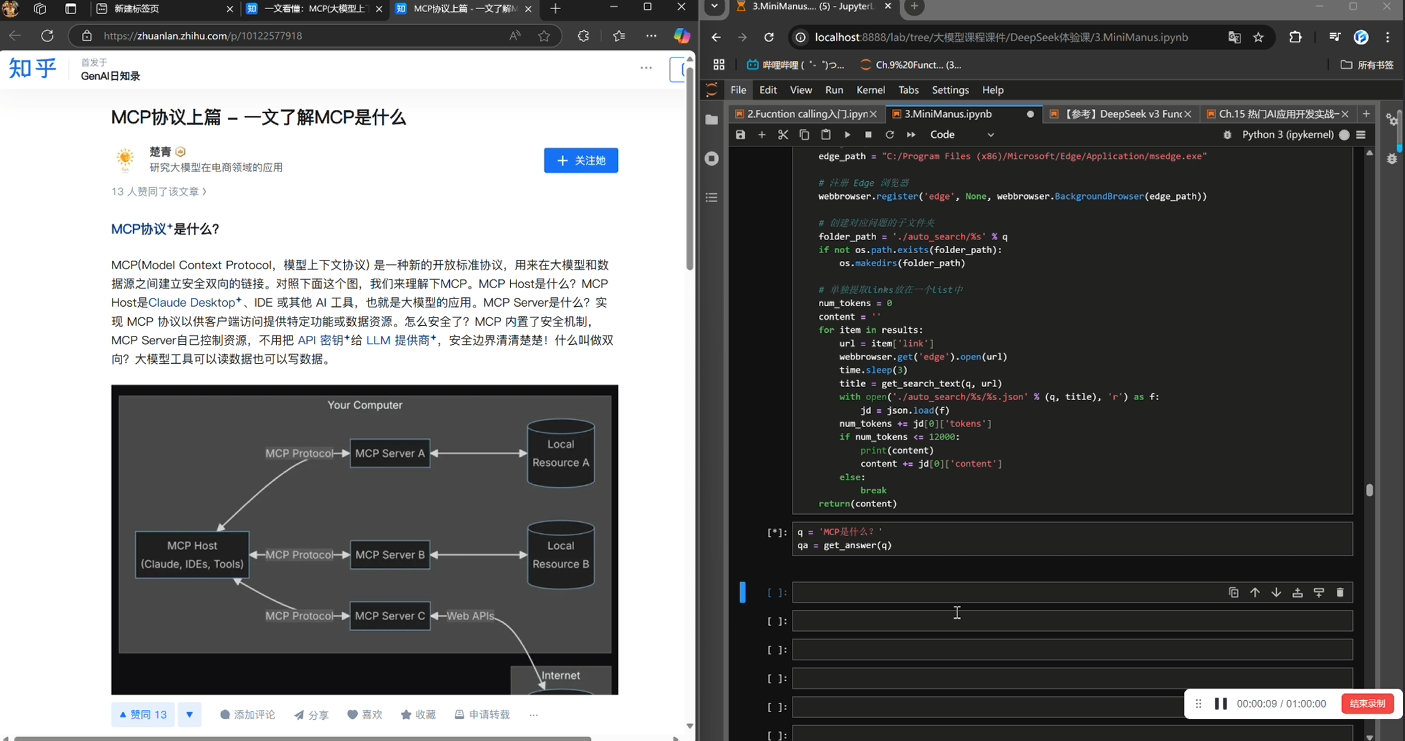Open the Run menu in JupyterLab
1405x741 pixels.
pos(834,90)
